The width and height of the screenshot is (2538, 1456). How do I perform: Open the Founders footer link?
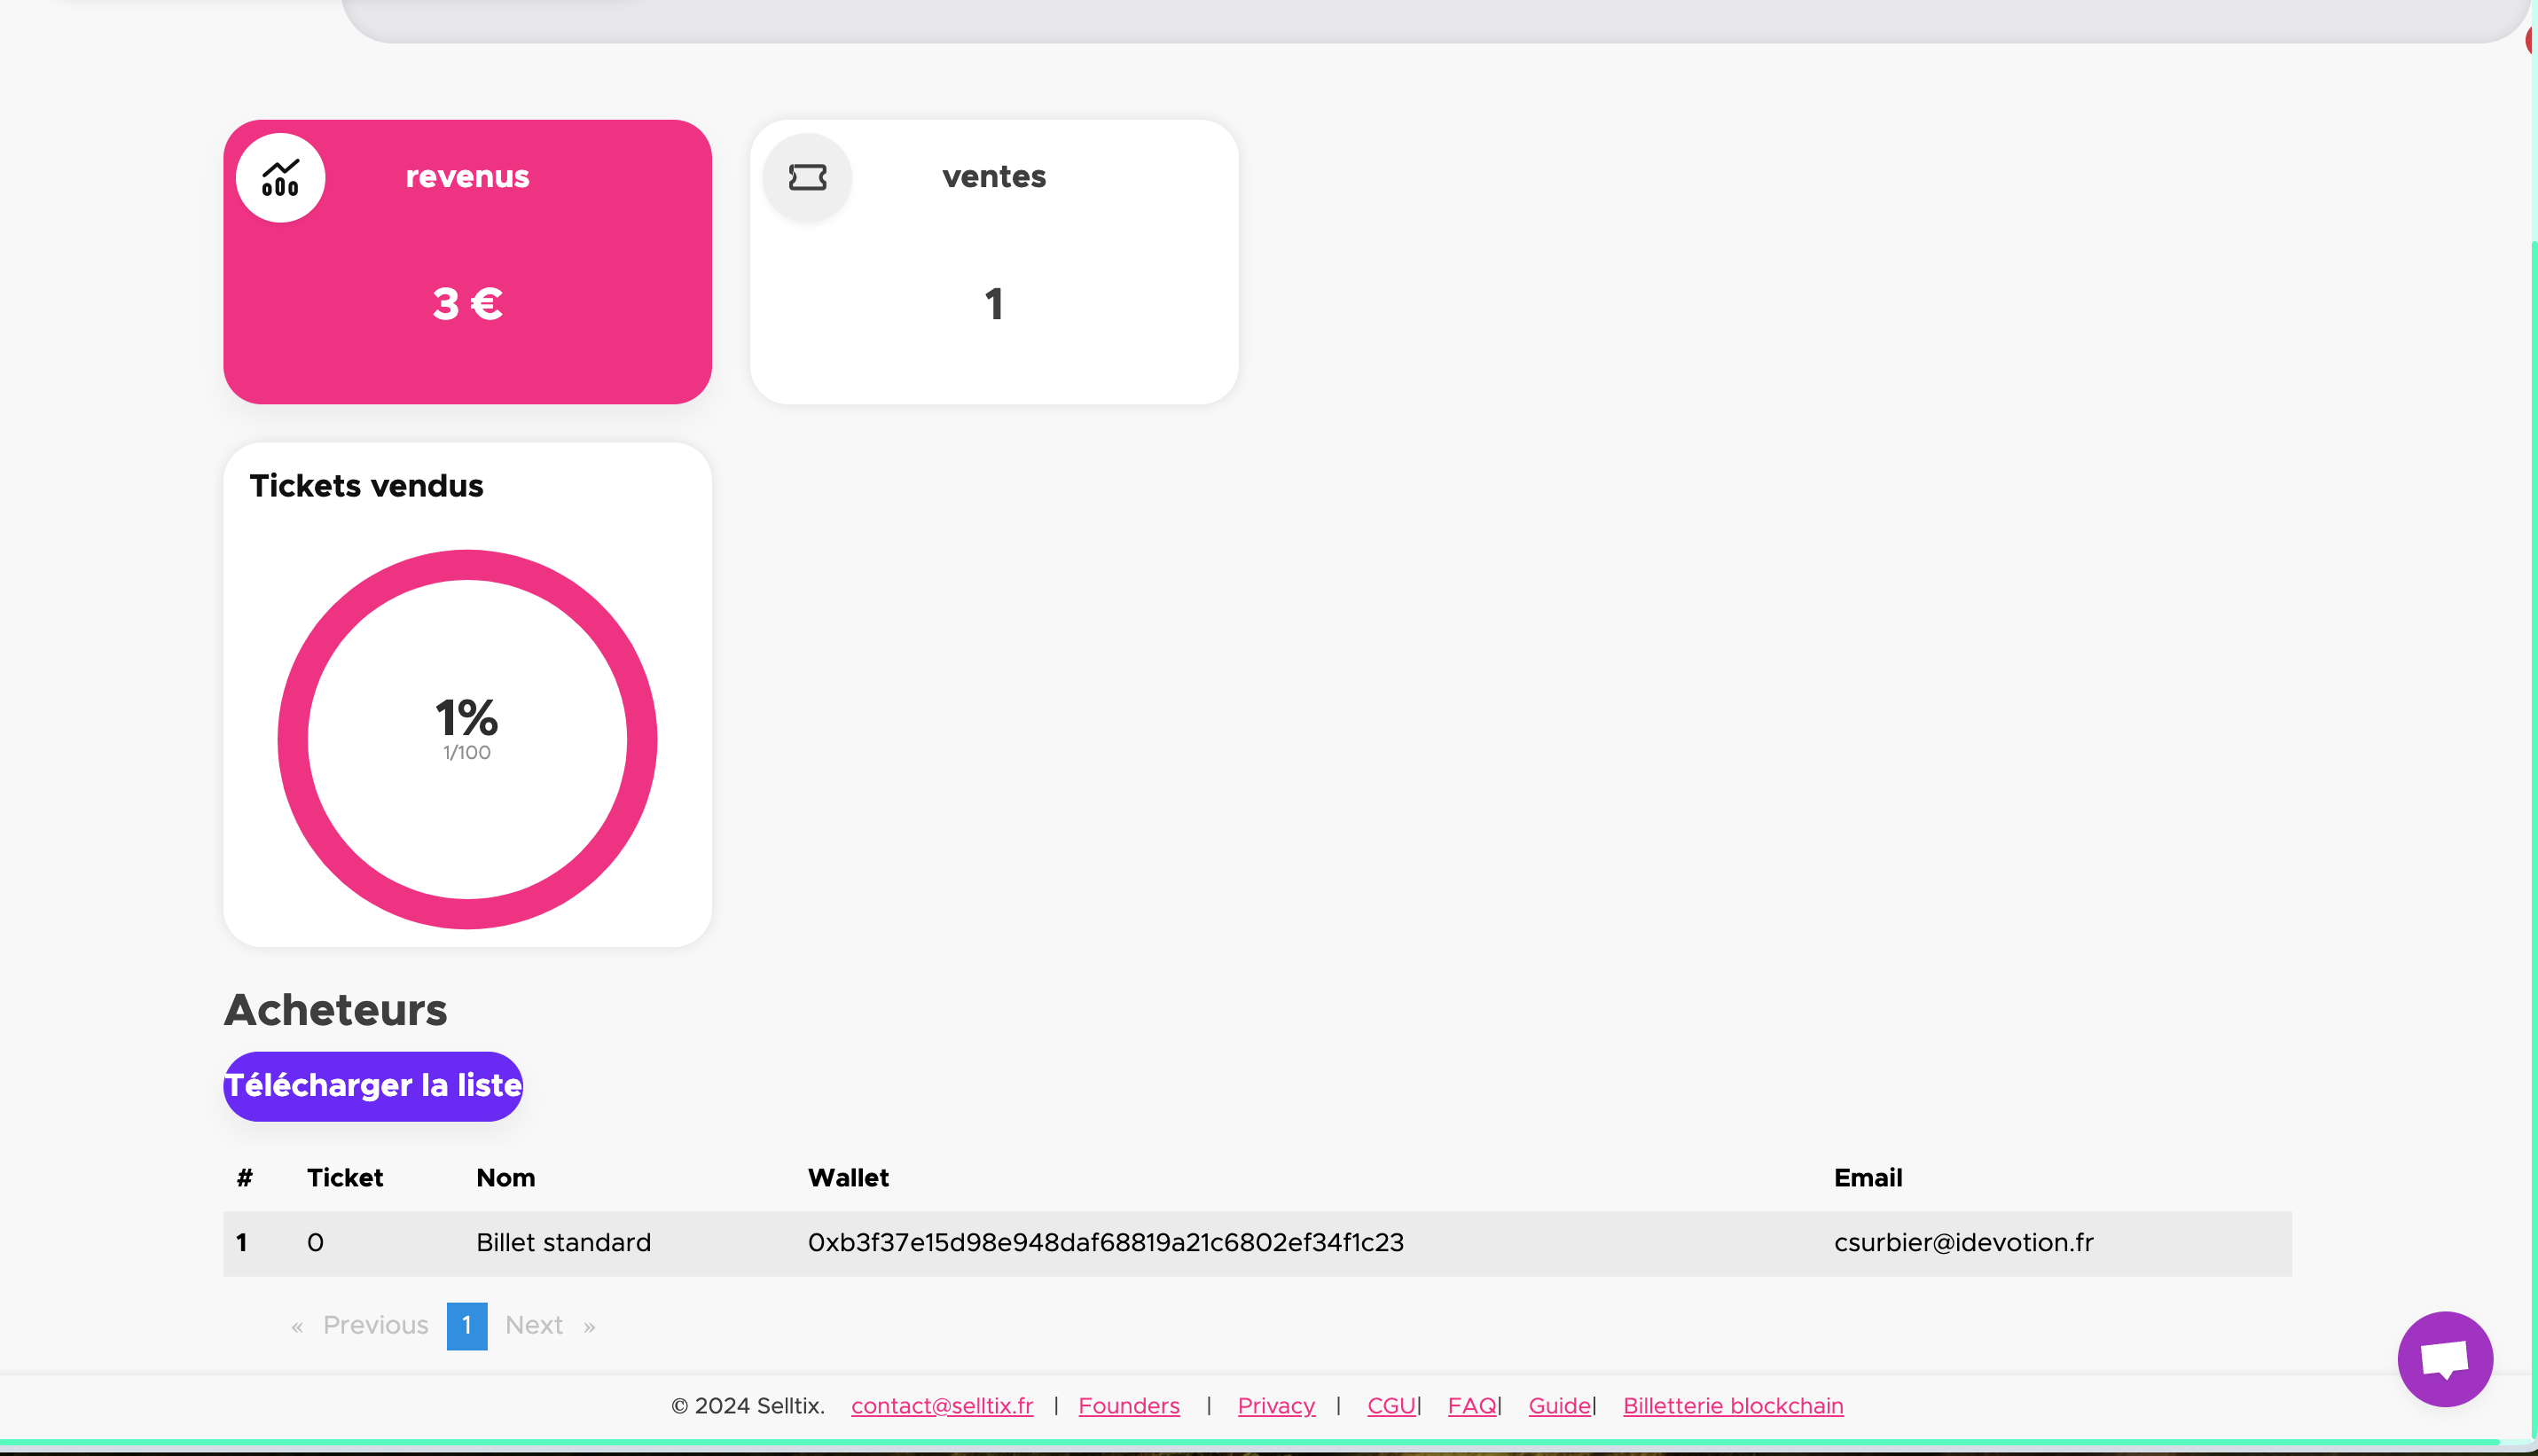[x=1128, y=1406]
